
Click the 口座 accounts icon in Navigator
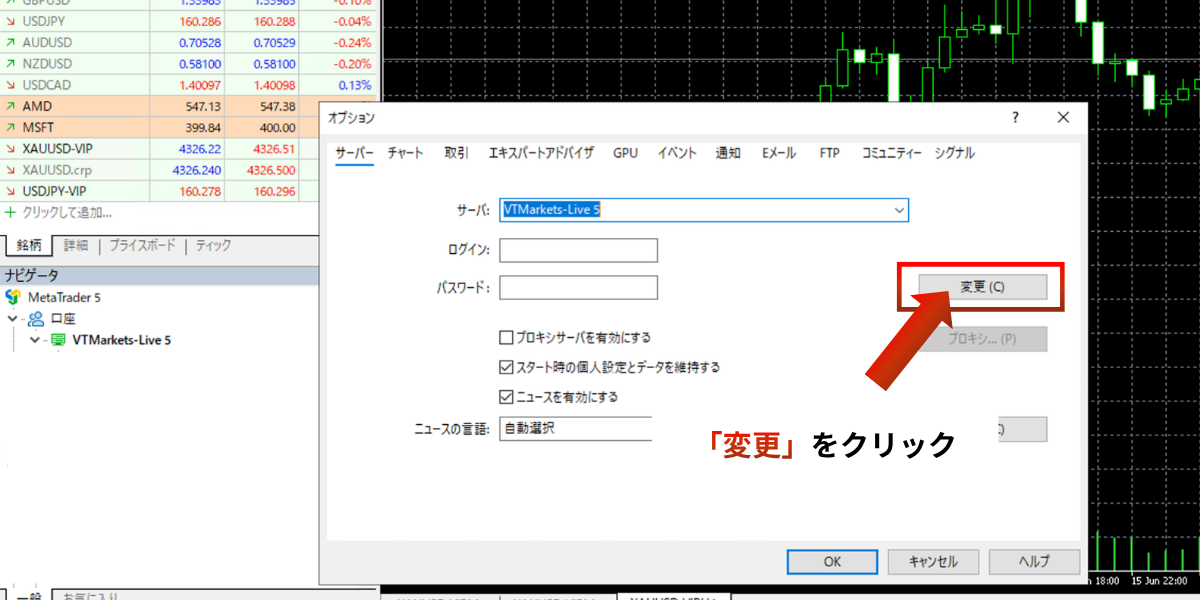pyautogui.click(x=36, y=318)
